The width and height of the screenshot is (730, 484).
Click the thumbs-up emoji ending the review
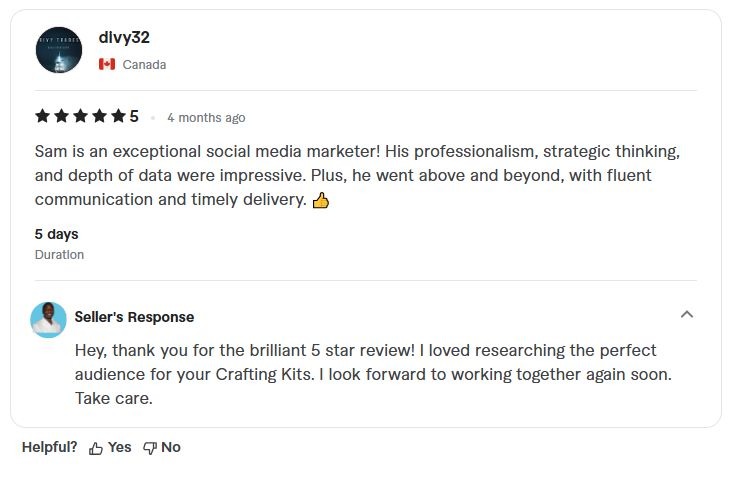coord(321,200)
